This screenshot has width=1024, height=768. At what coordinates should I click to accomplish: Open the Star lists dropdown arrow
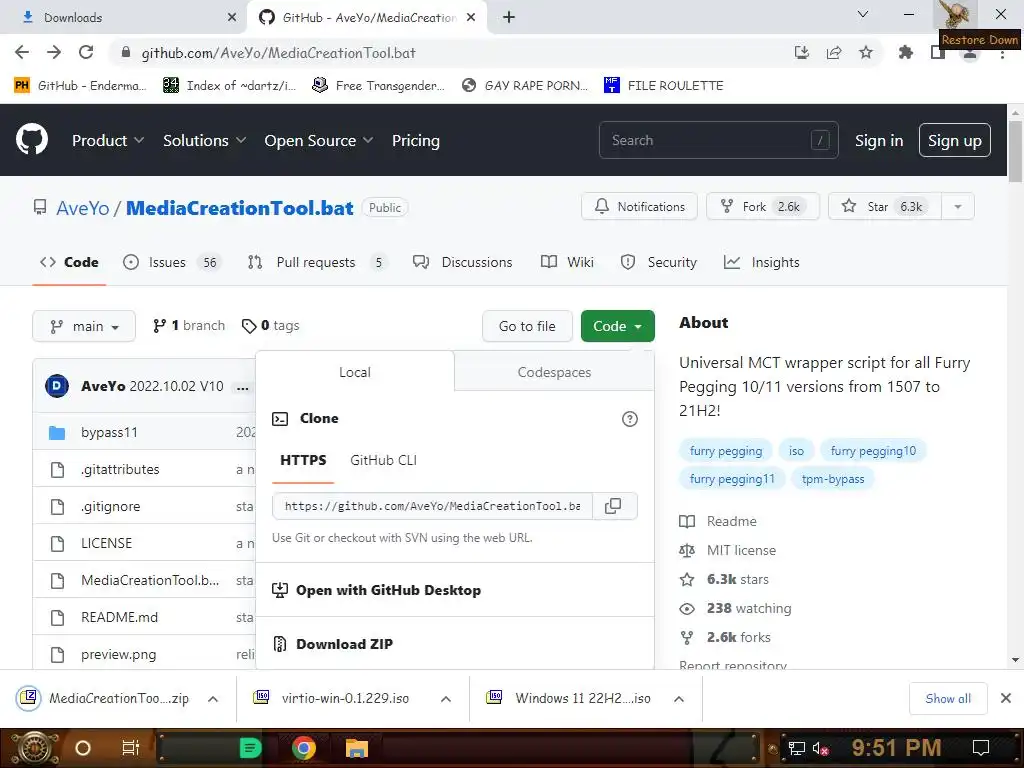click(x=958, y=207)
